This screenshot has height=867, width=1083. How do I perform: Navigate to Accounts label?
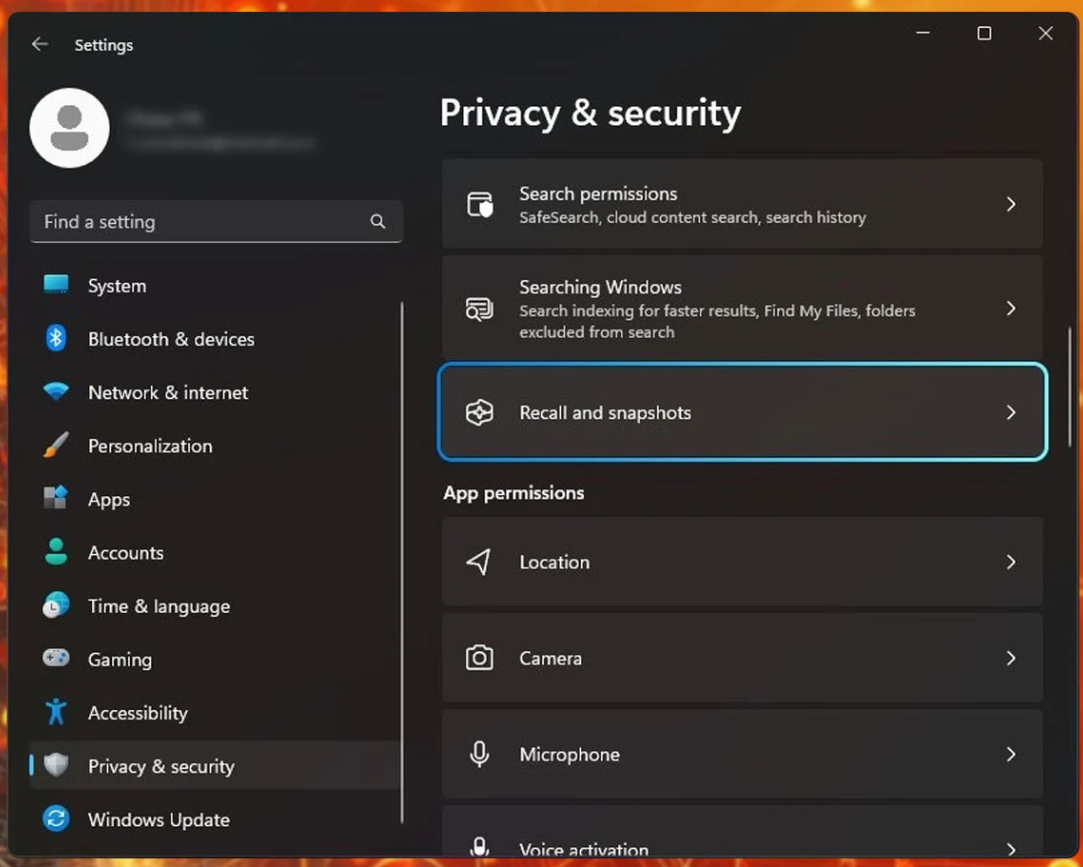126,553
